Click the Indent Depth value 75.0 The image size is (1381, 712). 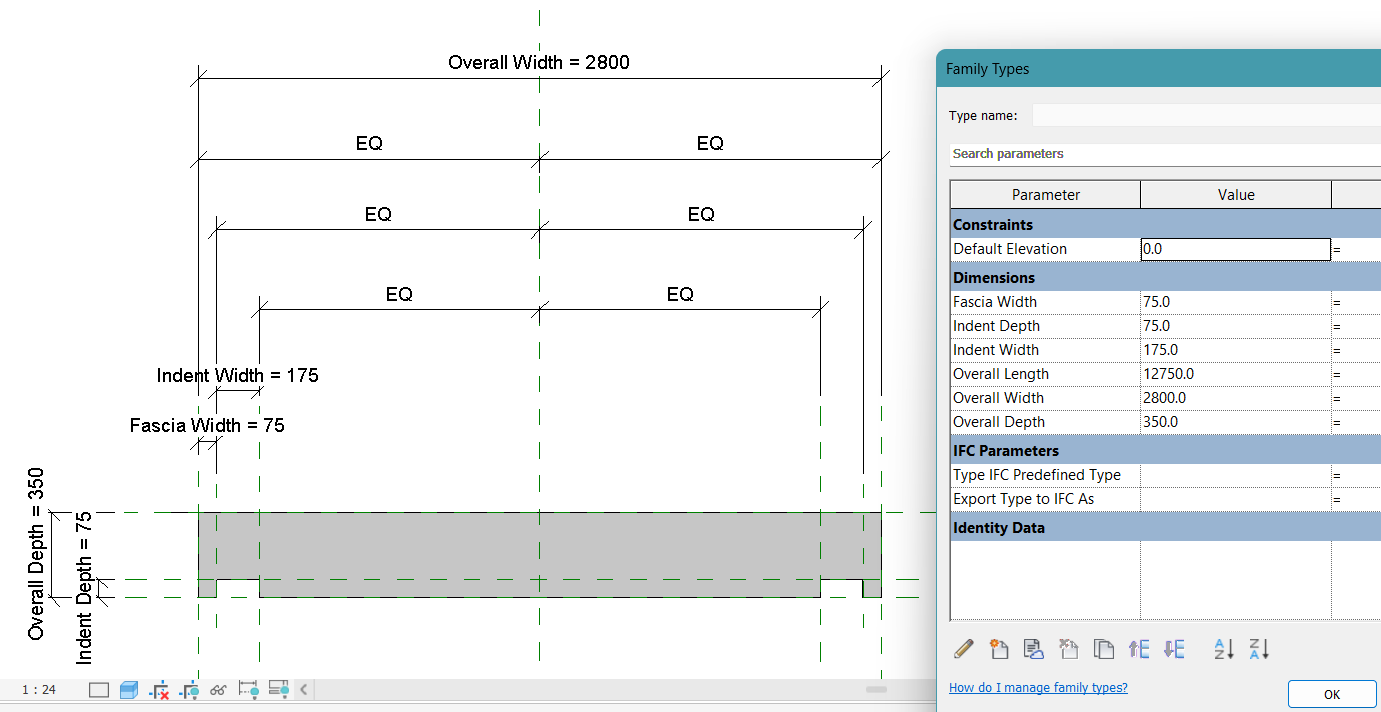coord(1236,326)
